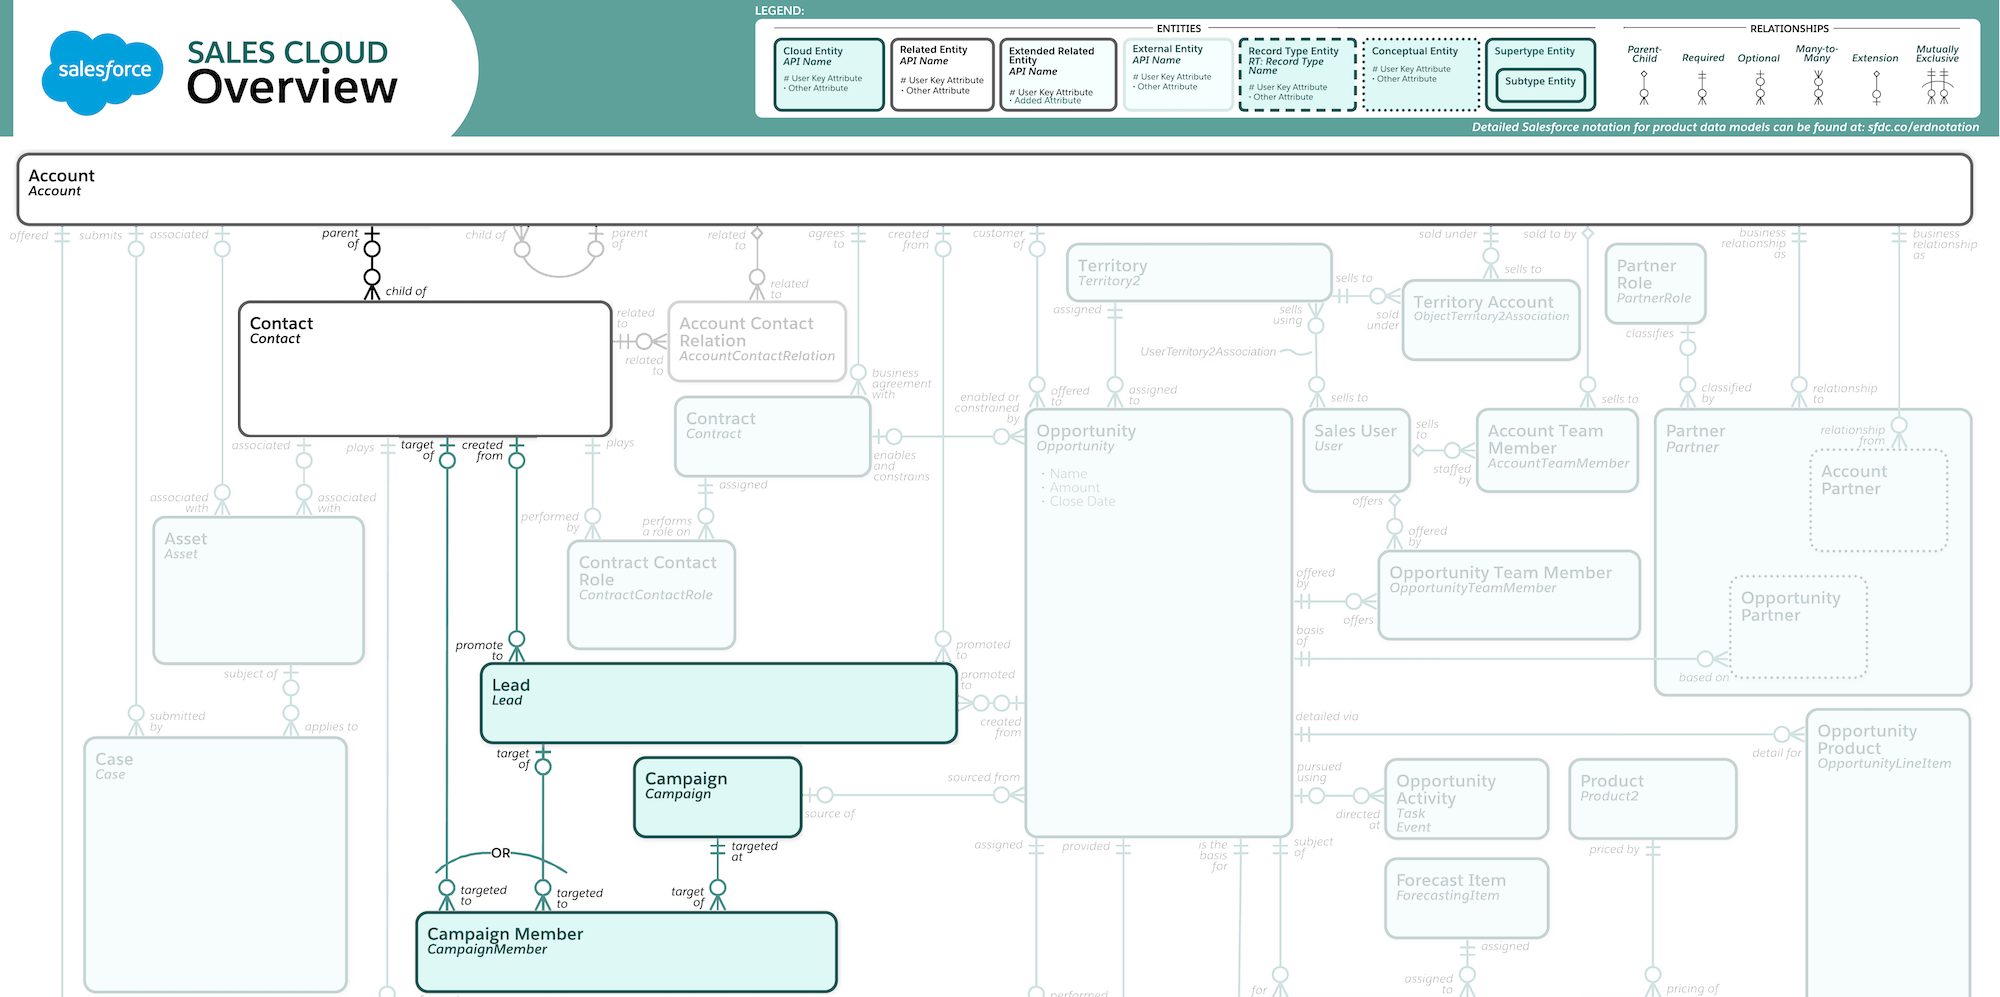Image resolution: width=2000 pixels, height=997 pixels.
Task: Select the Opportunity Activity entity box
Action: [1466, 799]
